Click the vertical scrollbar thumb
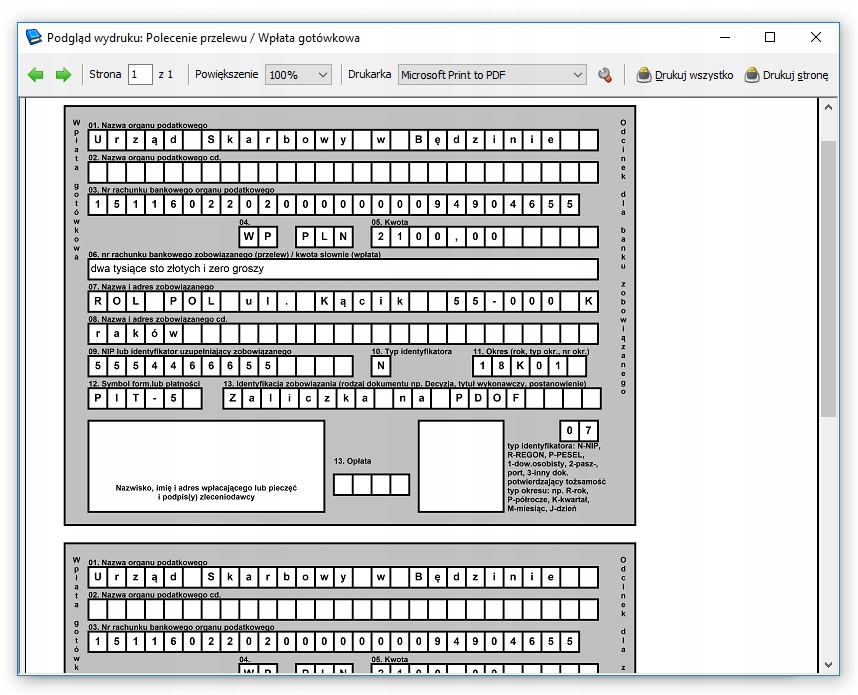The height and width of the screenshot is (695, 858). 828,278
